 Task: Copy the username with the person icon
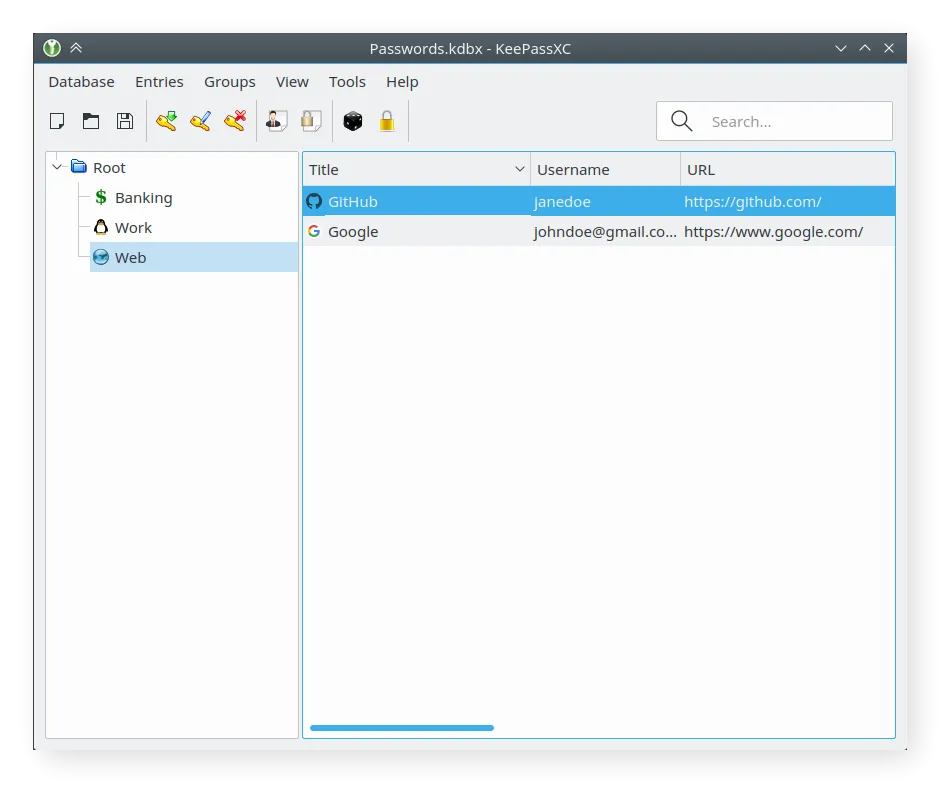277,121
